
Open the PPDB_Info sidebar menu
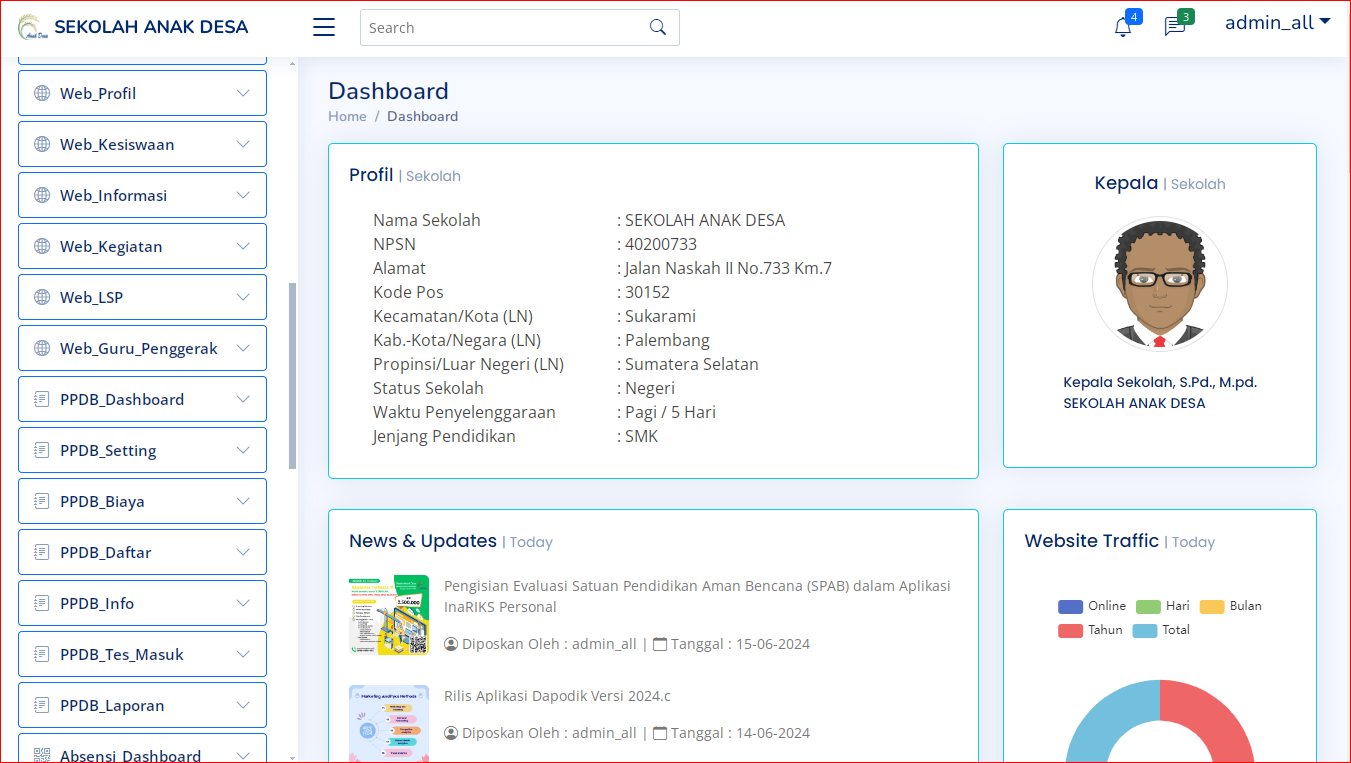coord(142,603)
